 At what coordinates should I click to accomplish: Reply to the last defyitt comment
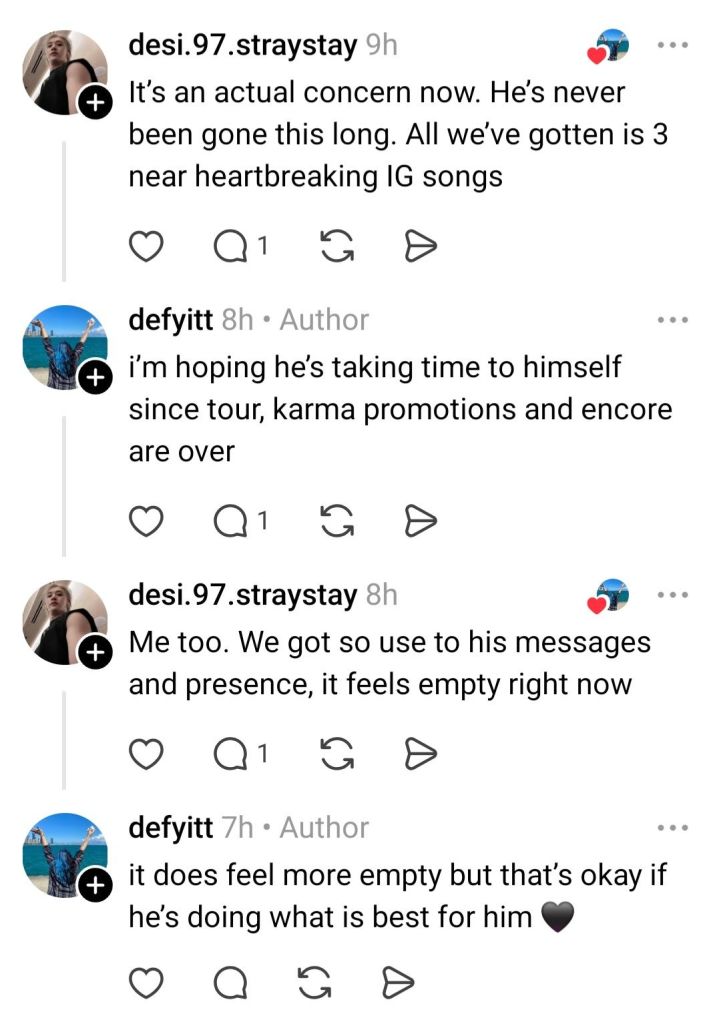(233, 985)
